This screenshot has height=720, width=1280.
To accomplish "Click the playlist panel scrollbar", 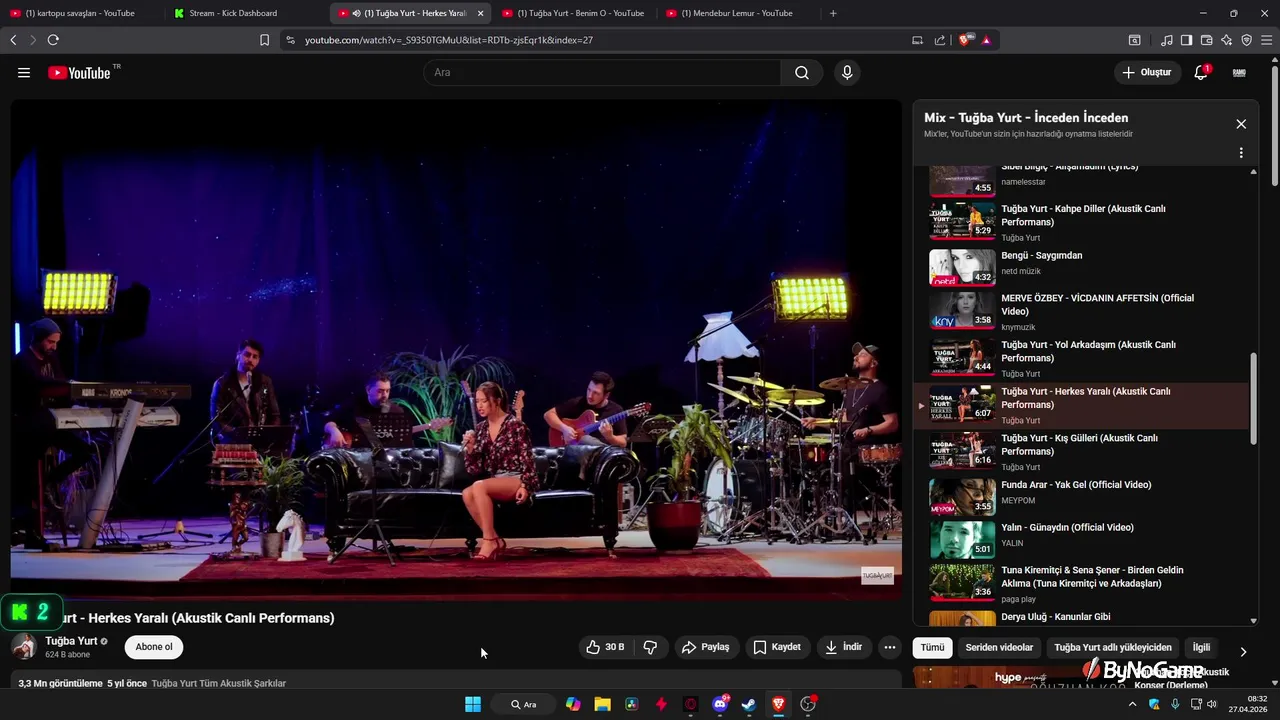I will click(x=1254, y=398).
